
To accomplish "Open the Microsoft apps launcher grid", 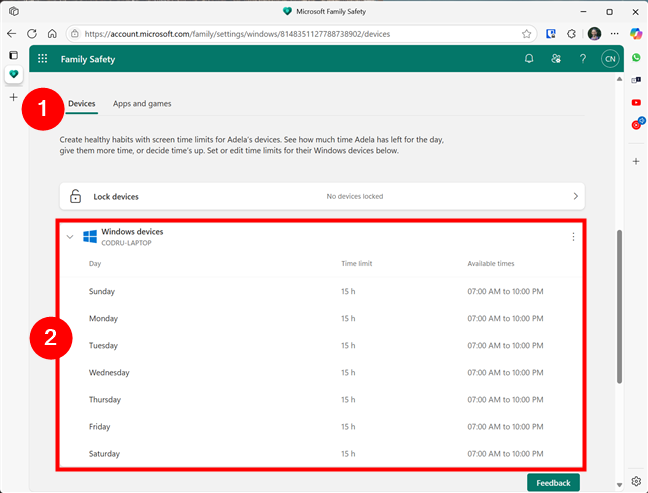I will pyautogui.click(x=43, y=59).
